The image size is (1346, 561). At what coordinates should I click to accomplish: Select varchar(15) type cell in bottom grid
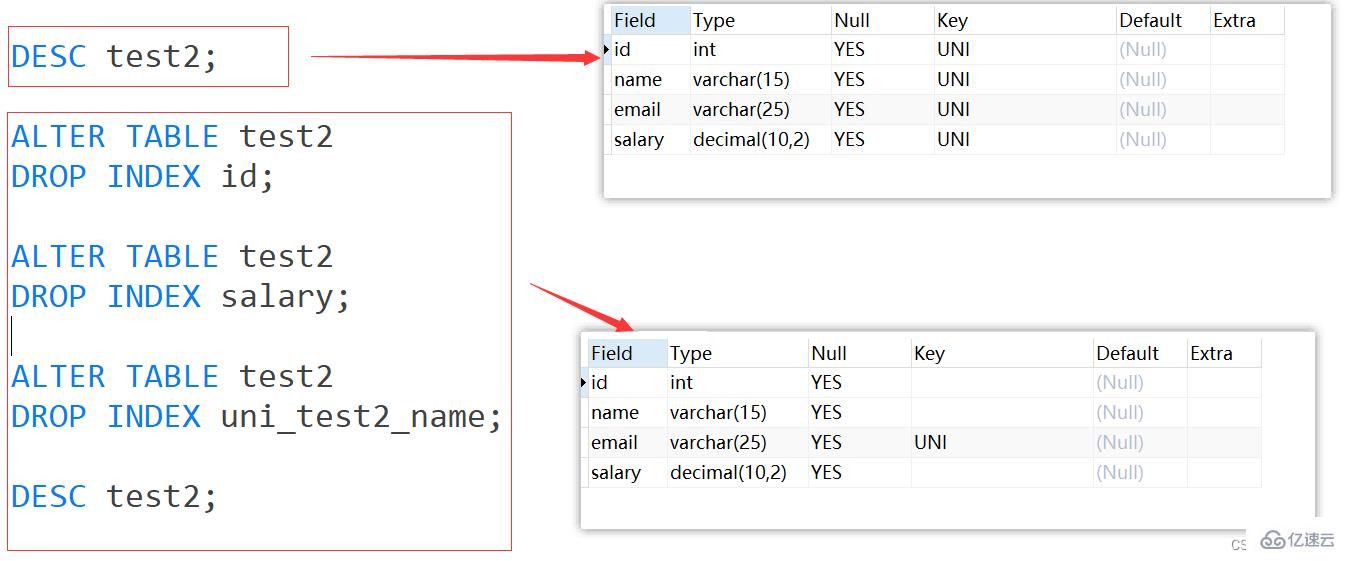coord(737,413)
